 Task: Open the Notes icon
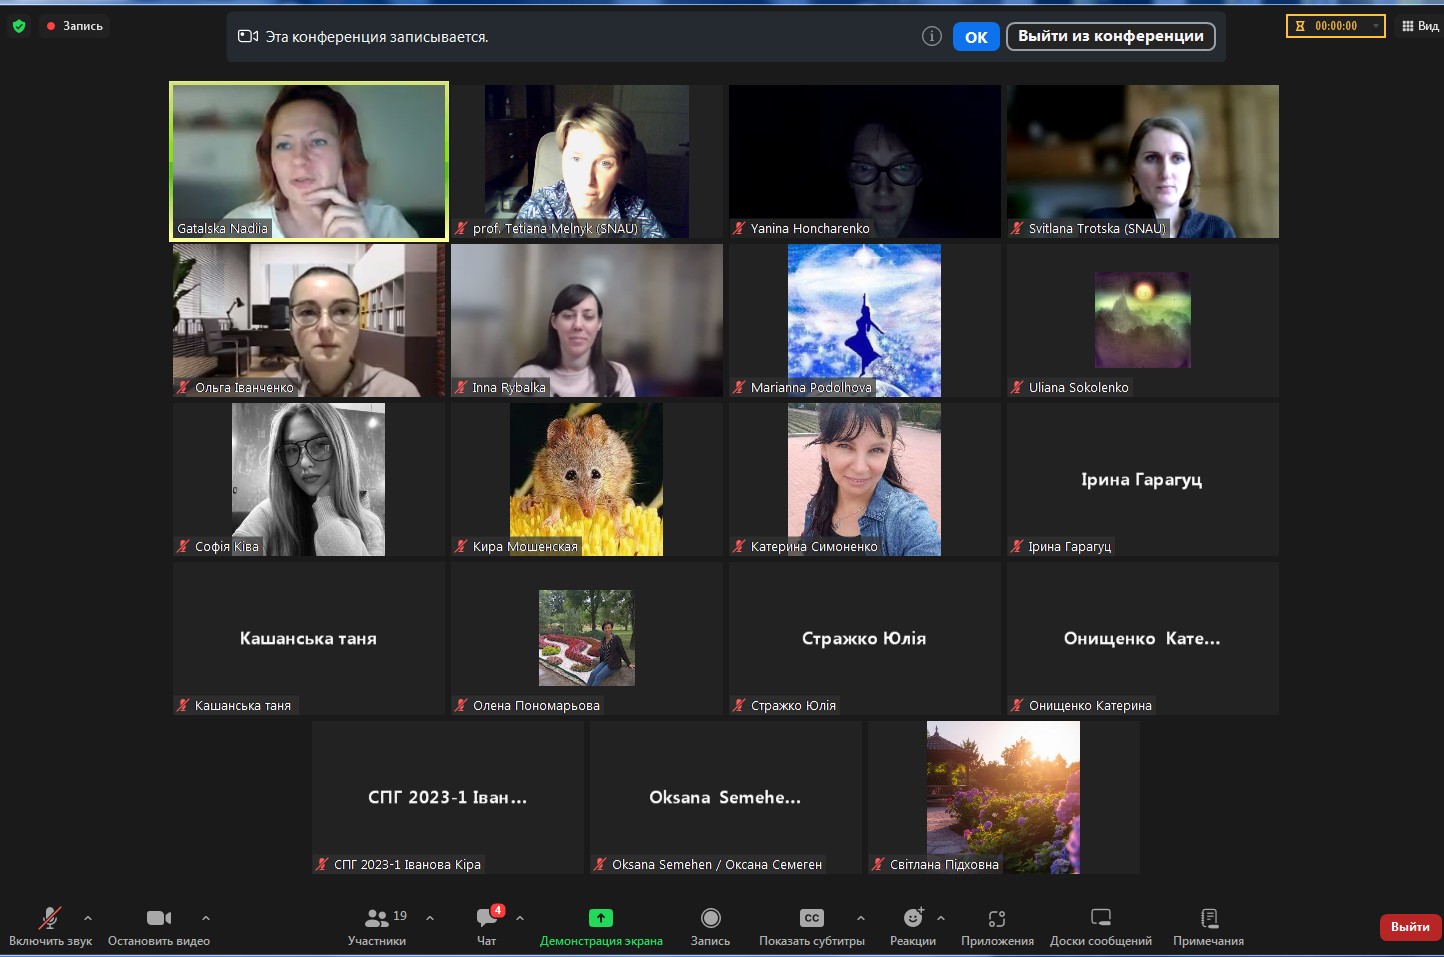point(1208,918)
